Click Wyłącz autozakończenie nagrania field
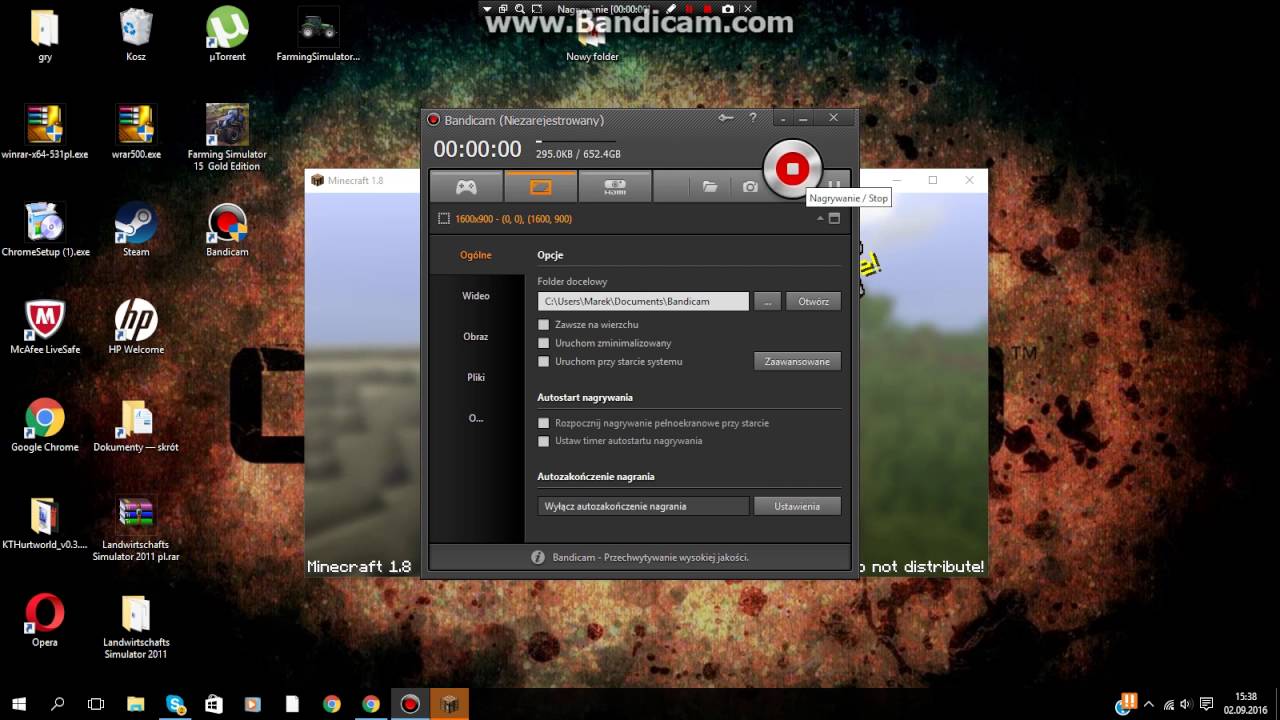Screen dimensions: 1280x720 coord(643,506)
